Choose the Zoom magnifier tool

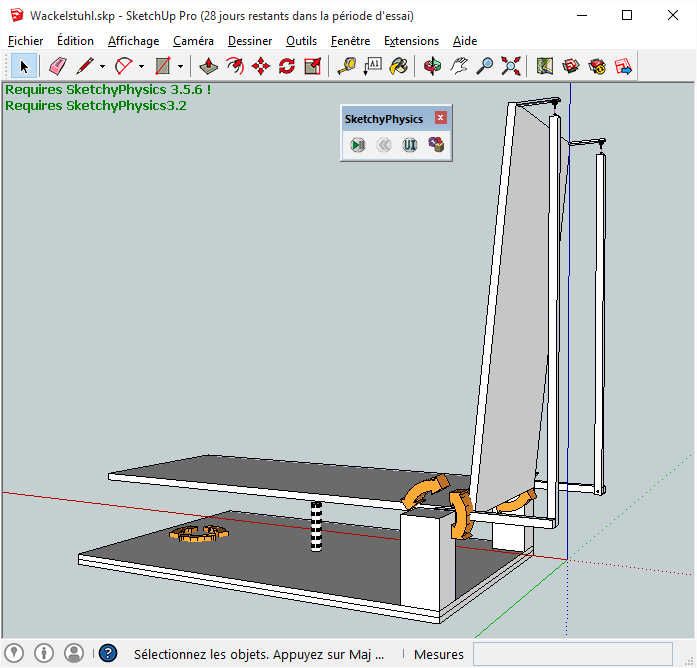[x=485, y=66]
